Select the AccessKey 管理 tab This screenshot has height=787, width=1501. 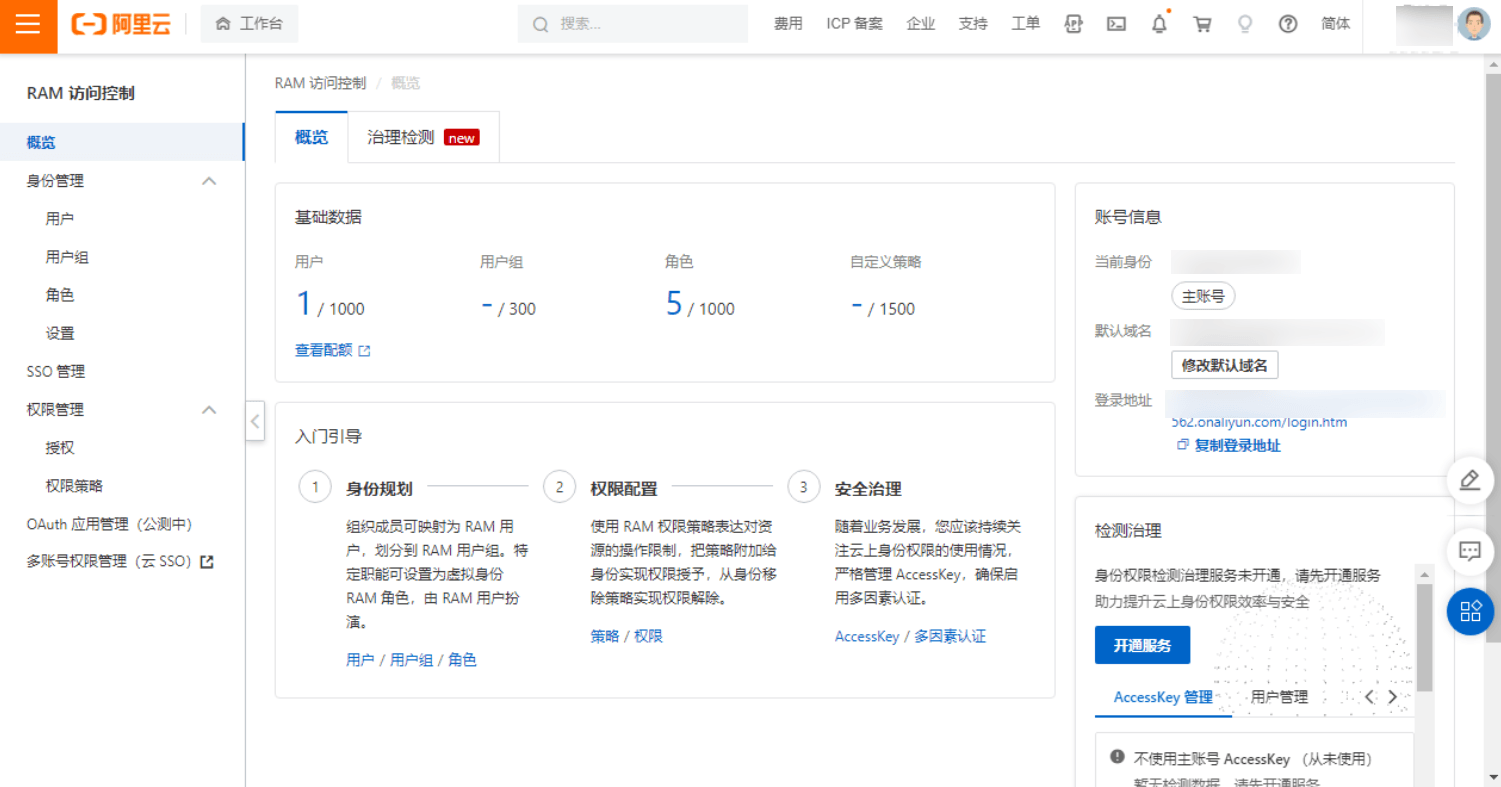coord(1163,697)
